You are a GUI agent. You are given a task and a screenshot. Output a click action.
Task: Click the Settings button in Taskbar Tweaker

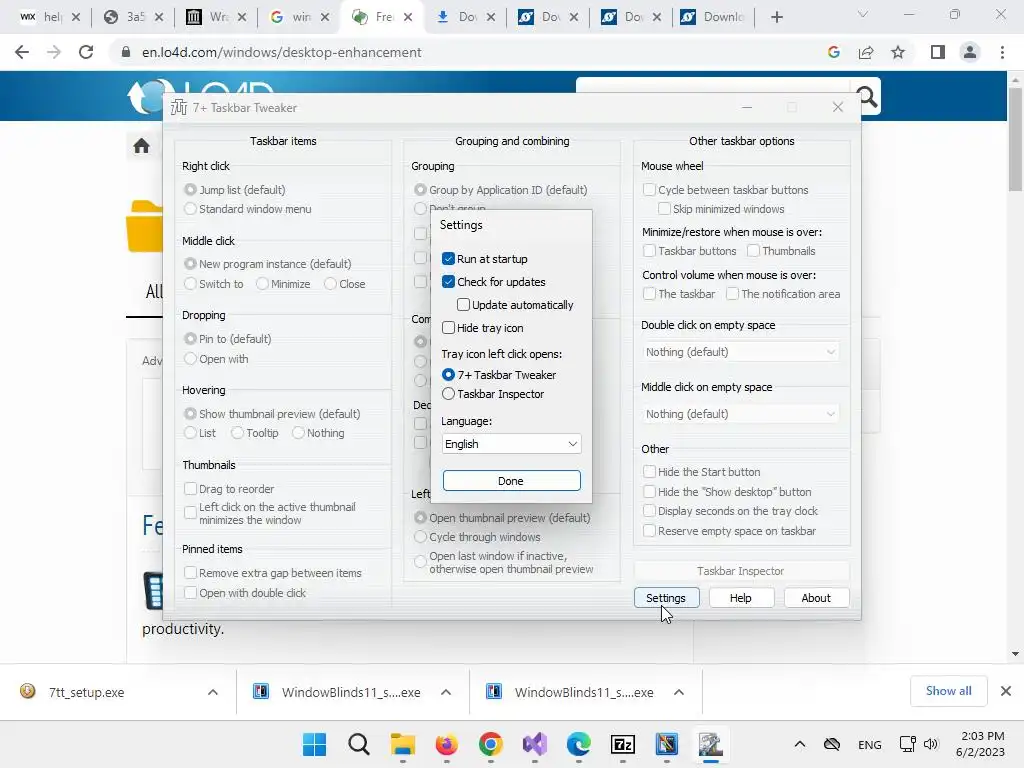coord(666,598)
